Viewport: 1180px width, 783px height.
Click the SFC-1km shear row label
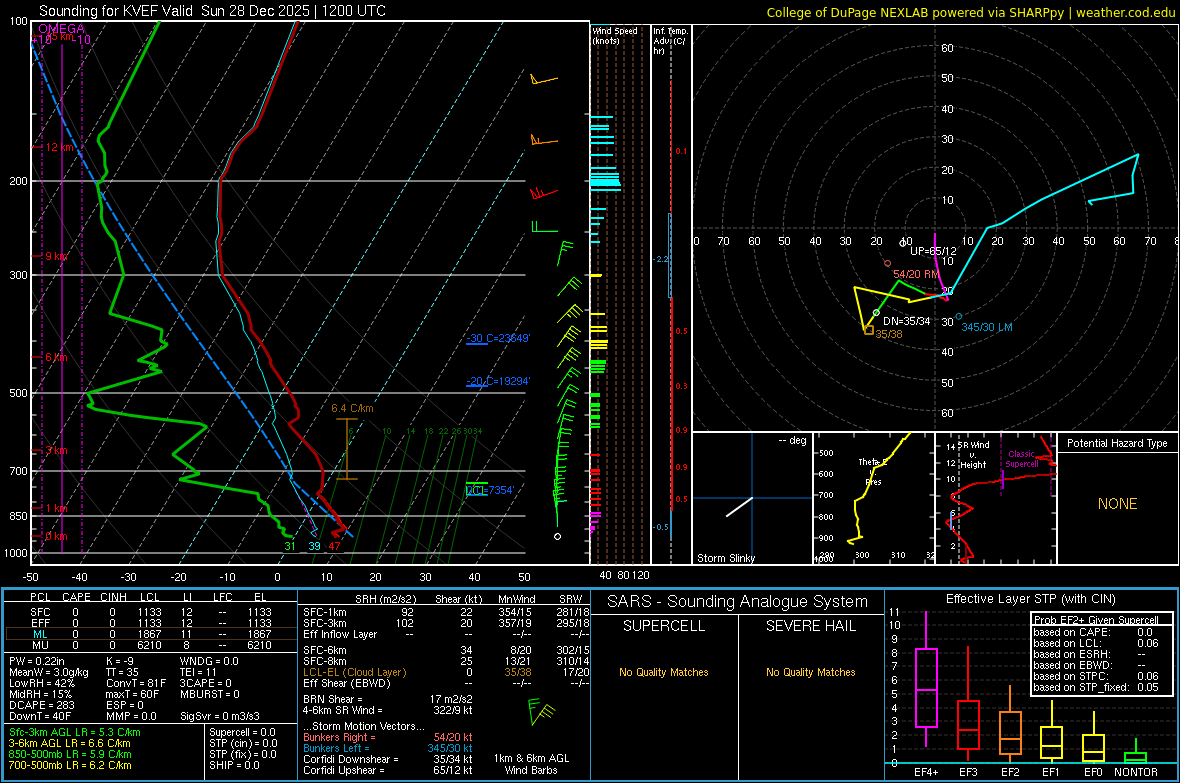click(325, 612)
